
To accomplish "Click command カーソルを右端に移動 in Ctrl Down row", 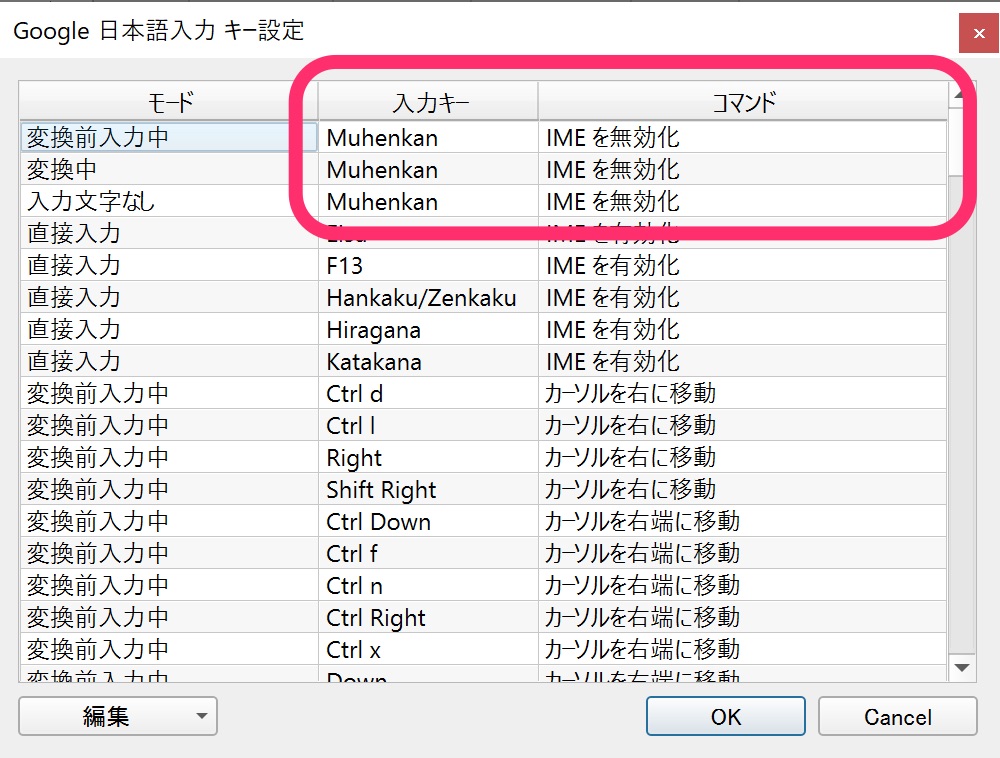I will 742,521.
